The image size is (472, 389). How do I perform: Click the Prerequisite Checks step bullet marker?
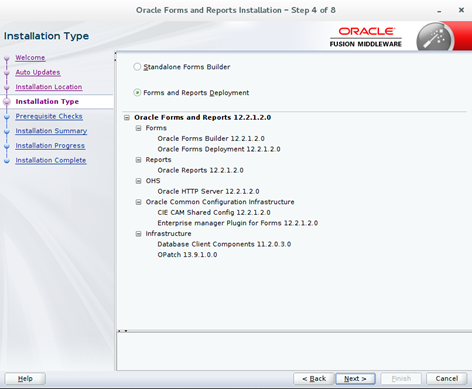pyautogui.click(x=7, y=117)
